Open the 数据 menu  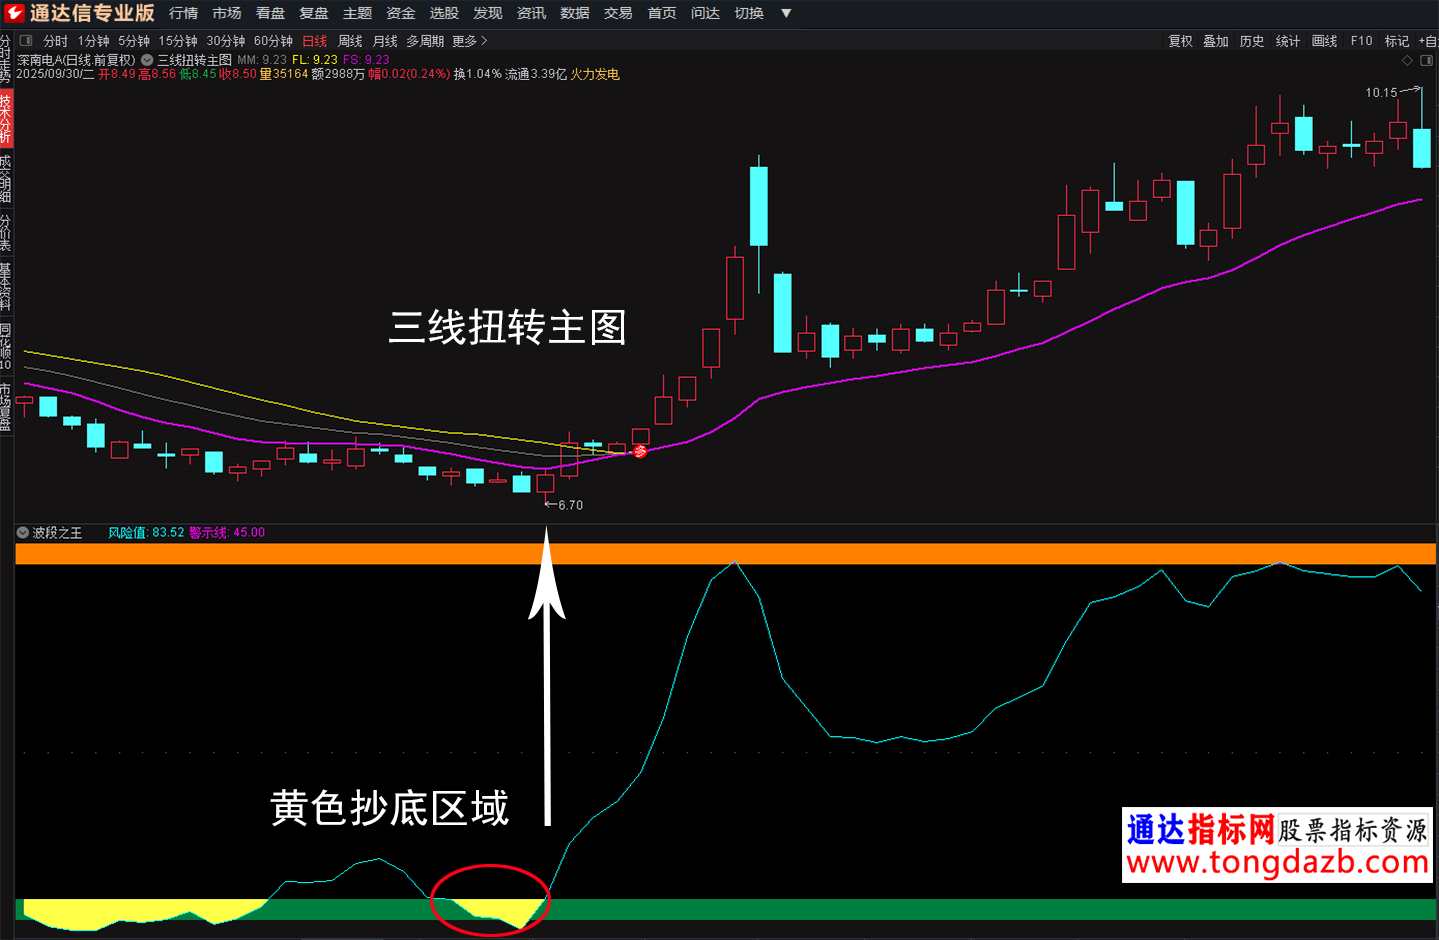pyautogui.click(x=575, y=13)
